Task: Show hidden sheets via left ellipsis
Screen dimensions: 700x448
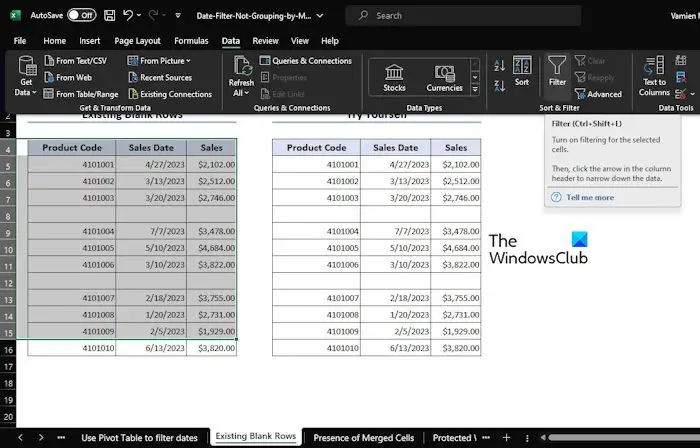Action: [61, 438]
